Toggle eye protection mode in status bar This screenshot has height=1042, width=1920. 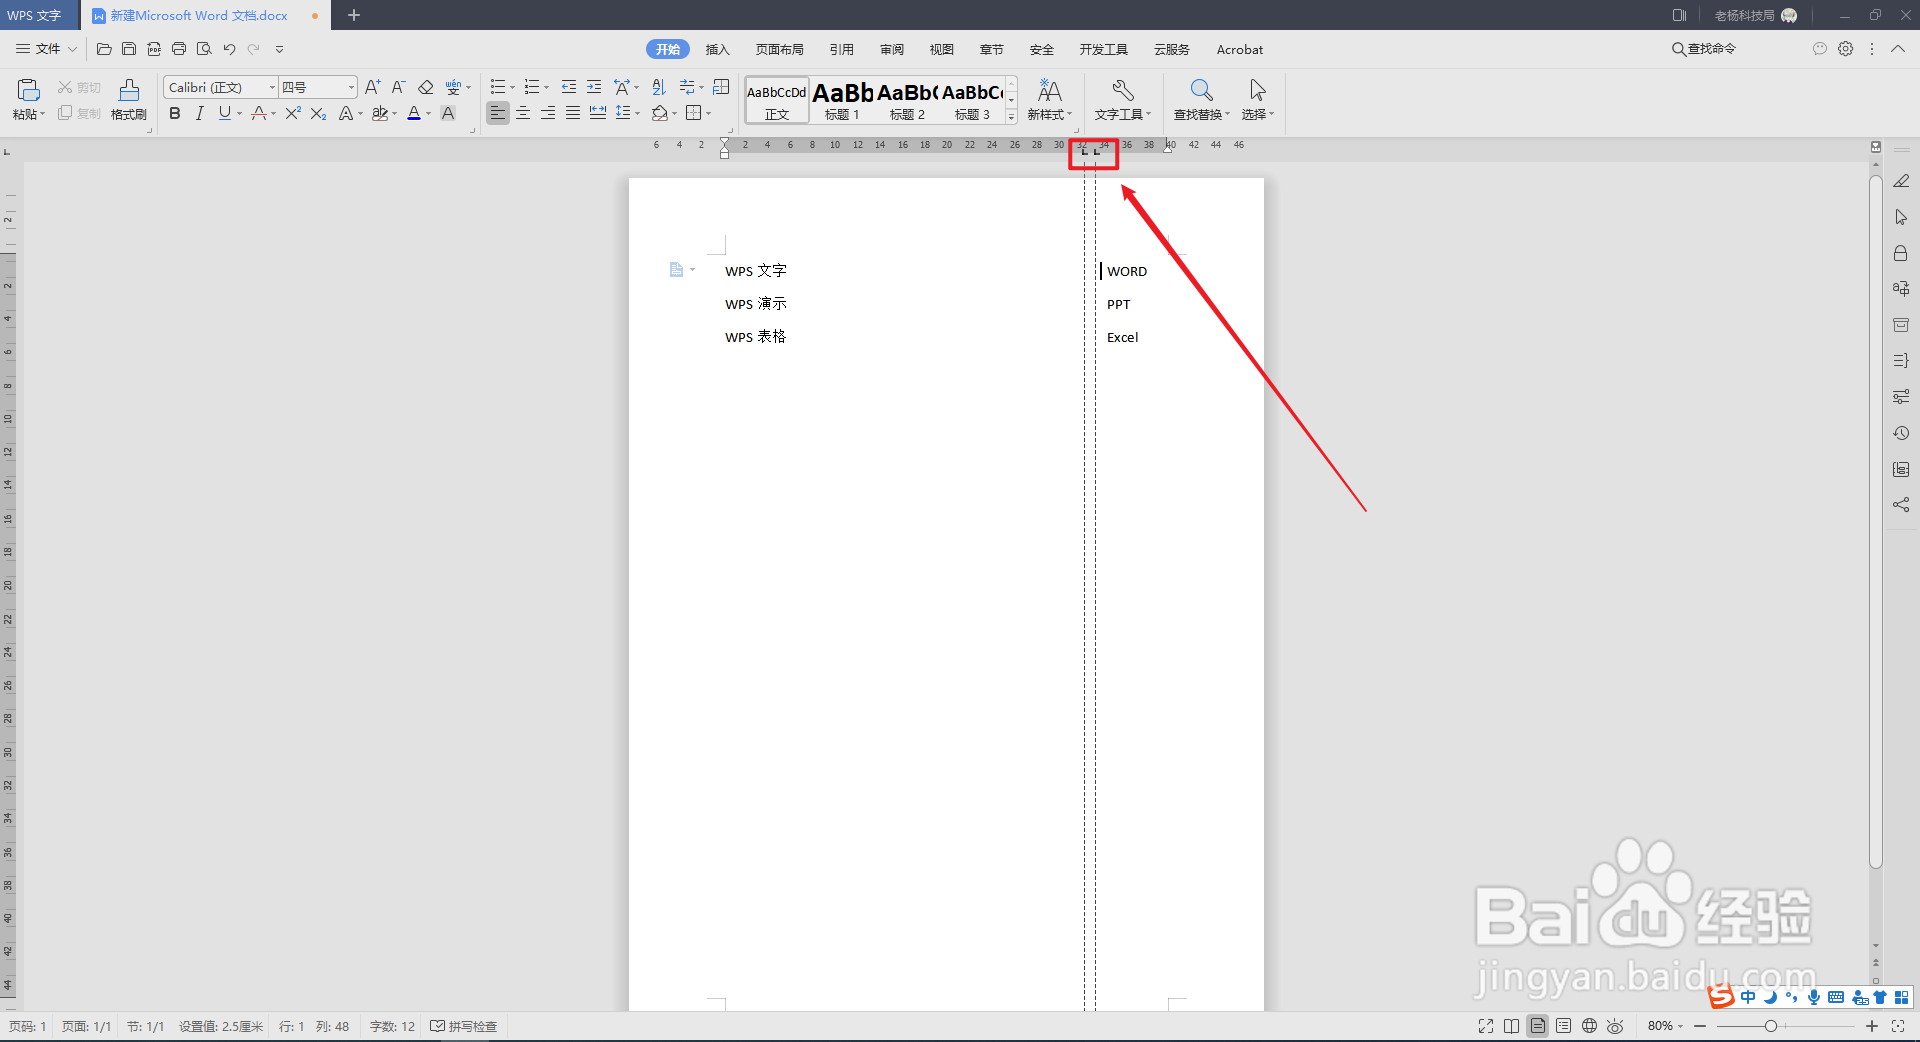(x=1615, y=1026)
